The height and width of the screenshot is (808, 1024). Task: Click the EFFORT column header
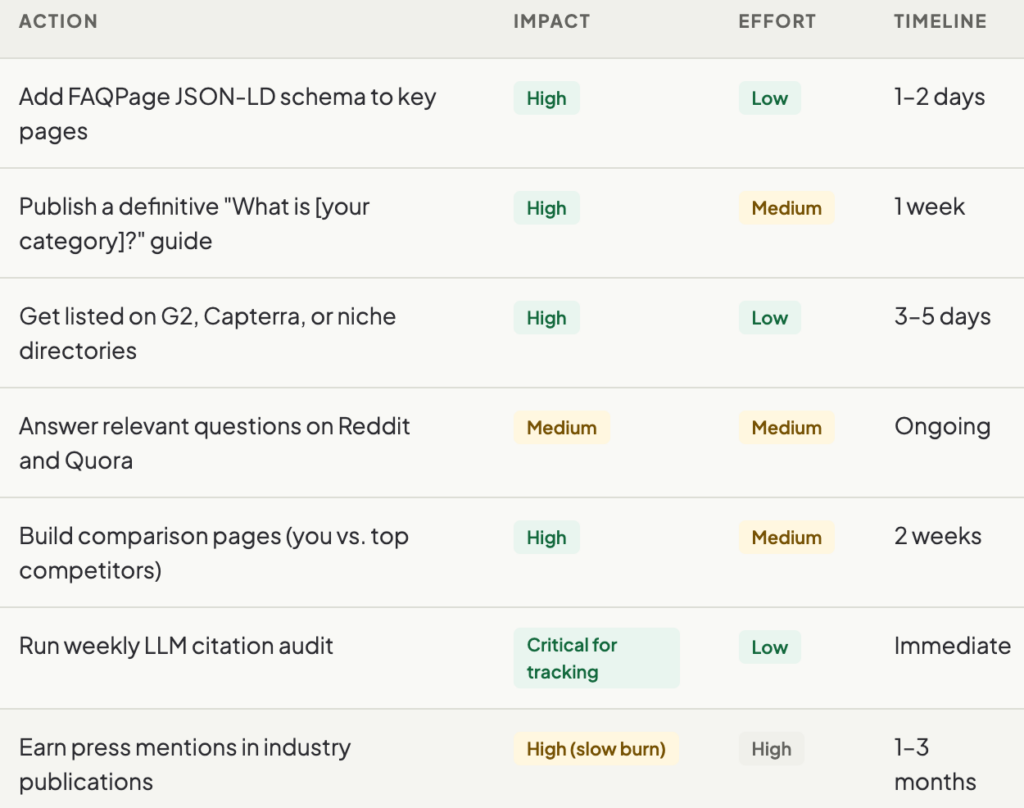[x=777, y=21]
